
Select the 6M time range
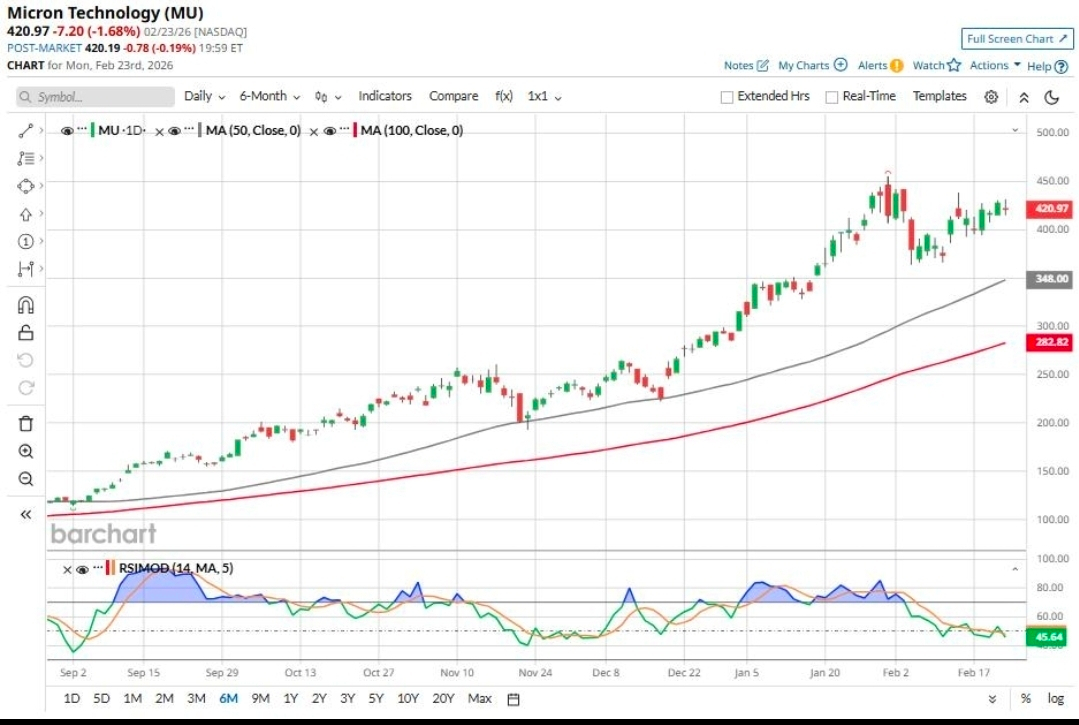click(x=228, y=698)
